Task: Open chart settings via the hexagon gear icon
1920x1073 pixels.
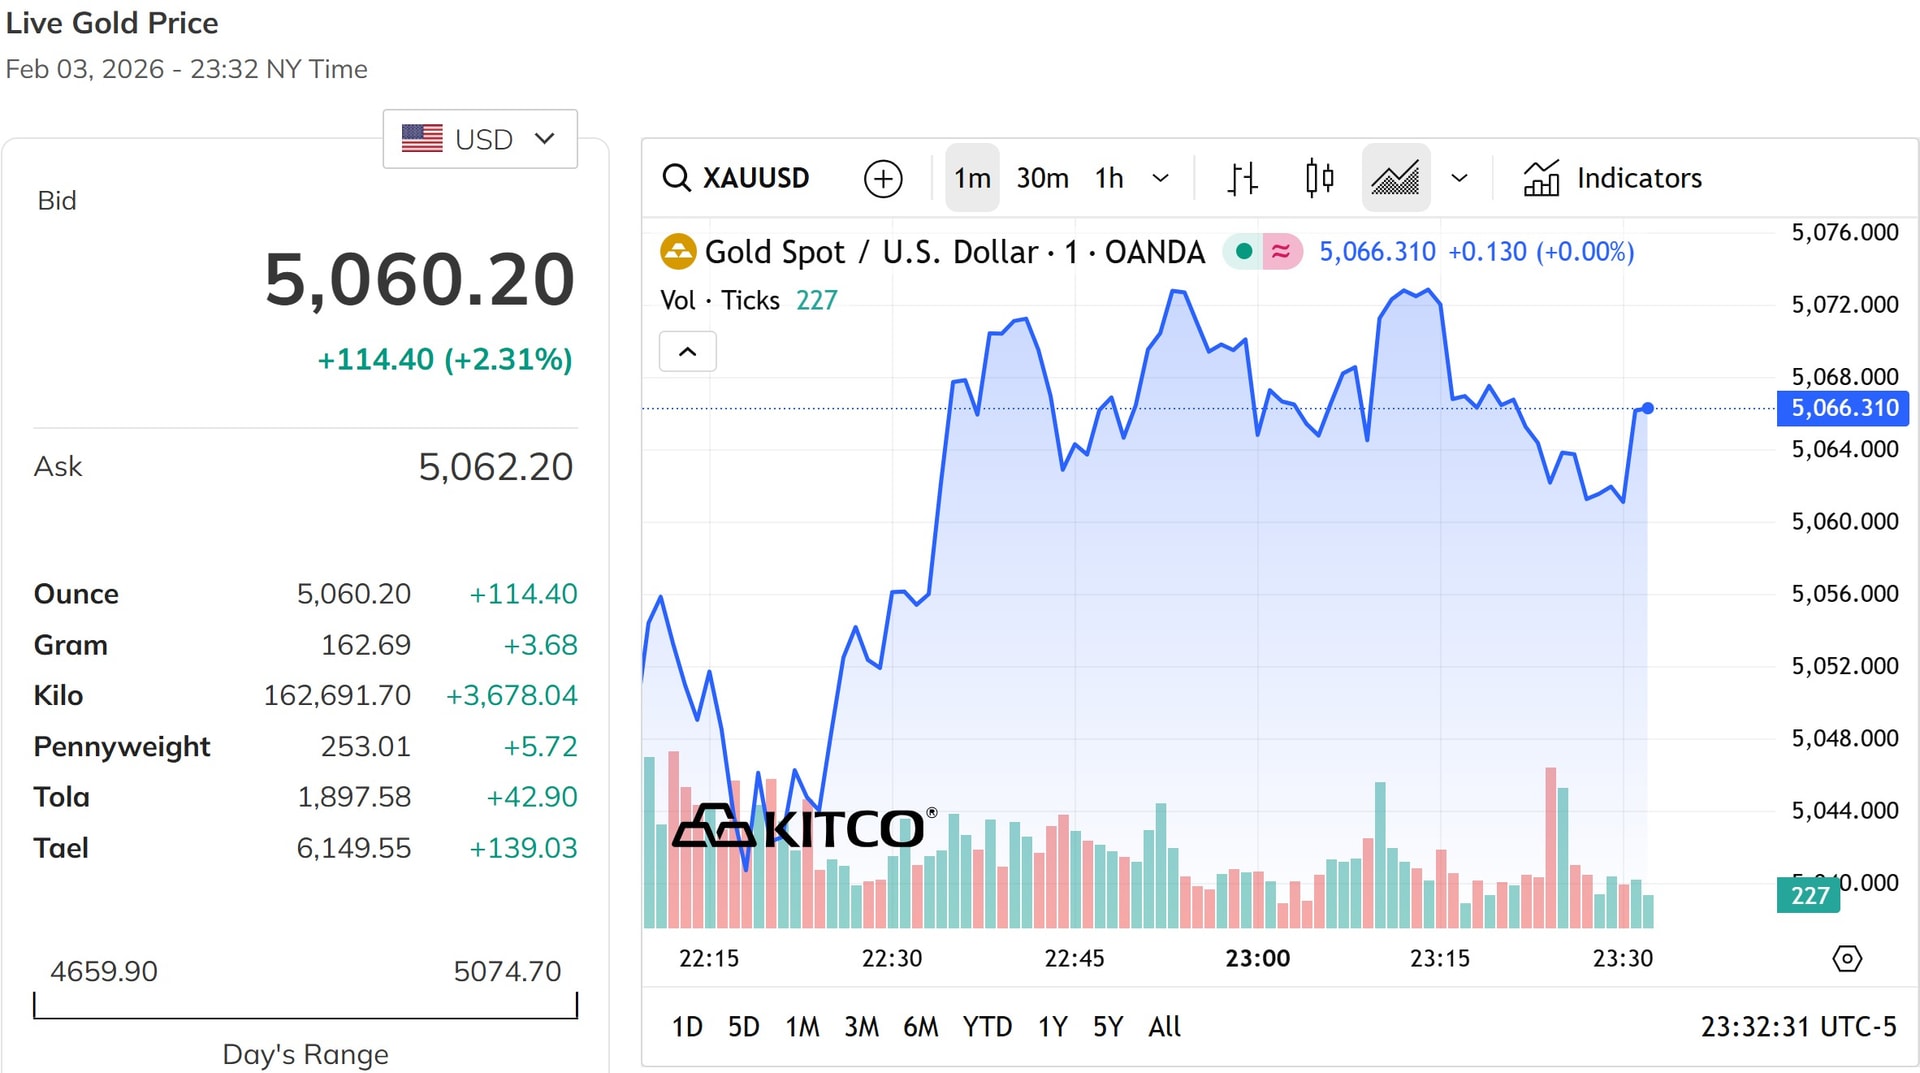Action: coord(1848,958)
